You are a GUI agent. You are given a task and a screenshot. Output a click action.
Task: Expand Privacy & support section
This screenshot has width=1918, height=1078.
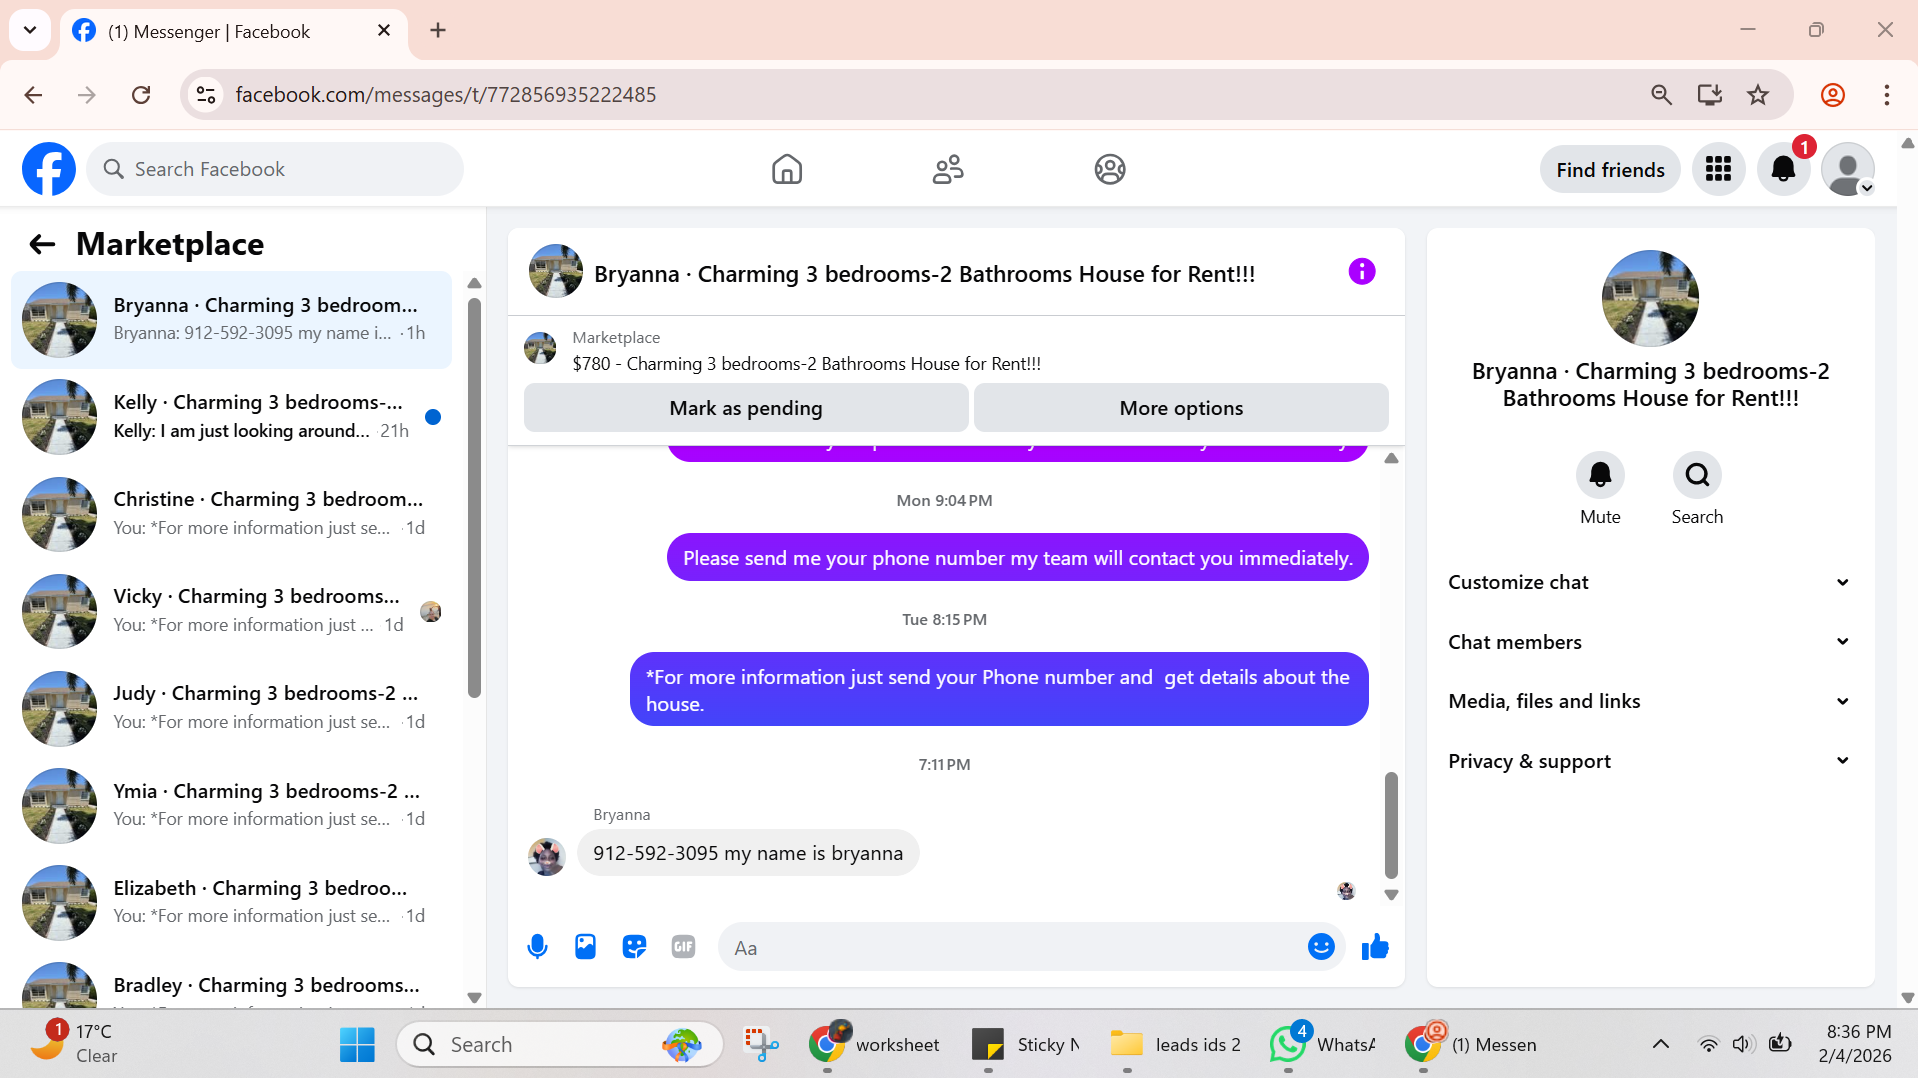click(x=1650, y=761)
